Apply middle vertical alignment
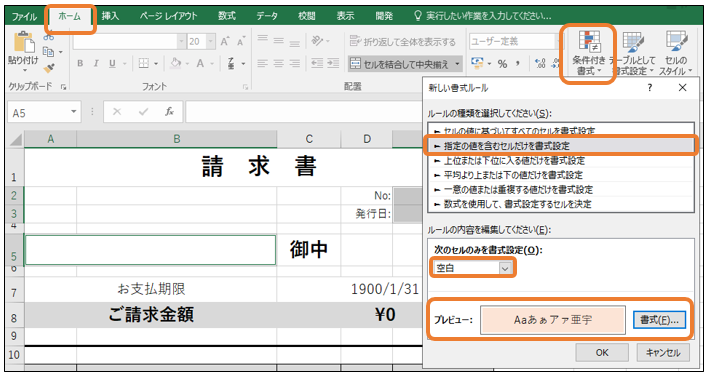This screenshot has width=708, height=378. [x=279, y=41]
